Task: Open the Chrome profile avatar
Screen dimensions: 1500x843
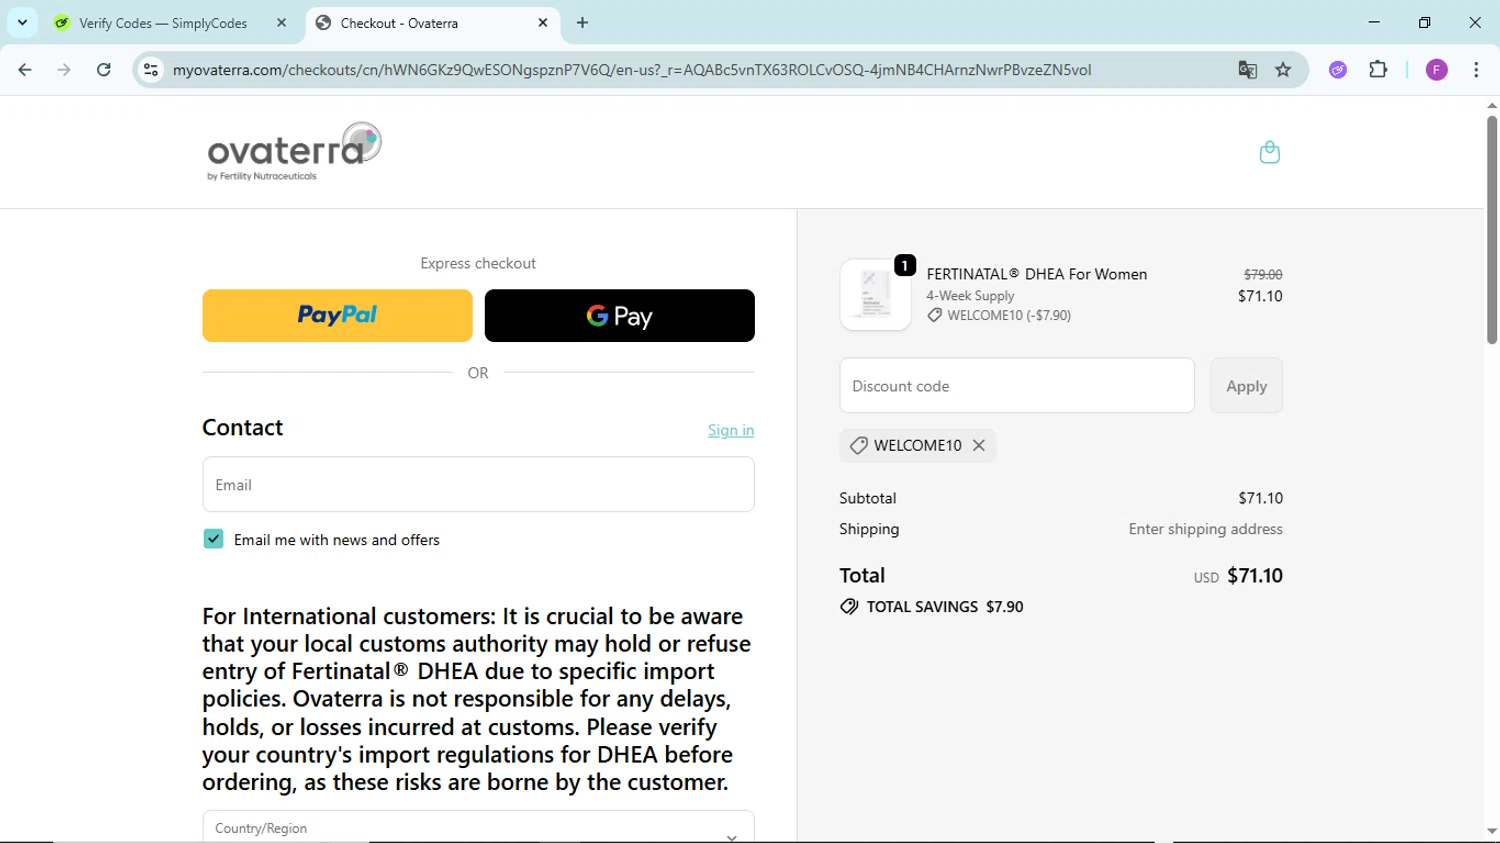Action: pyautogui.click(x=1436, y=70)
